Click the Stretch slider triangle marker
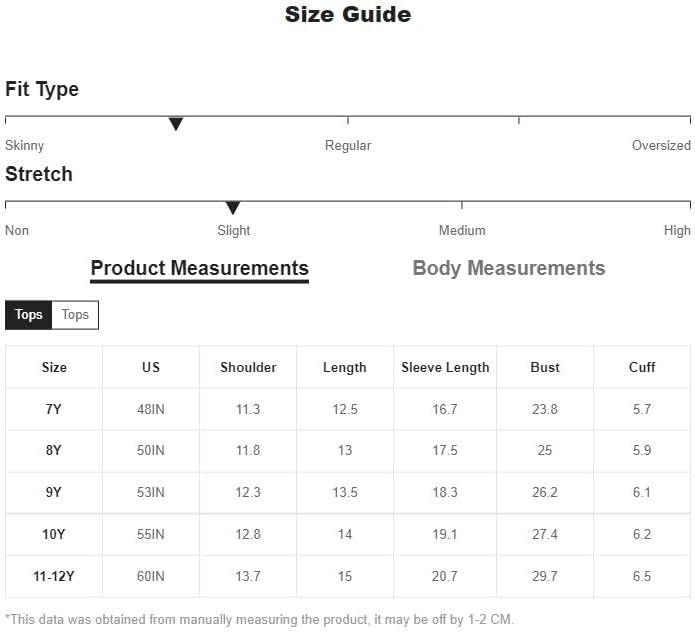Screen dimensions: 695x633 coord(233,208)
